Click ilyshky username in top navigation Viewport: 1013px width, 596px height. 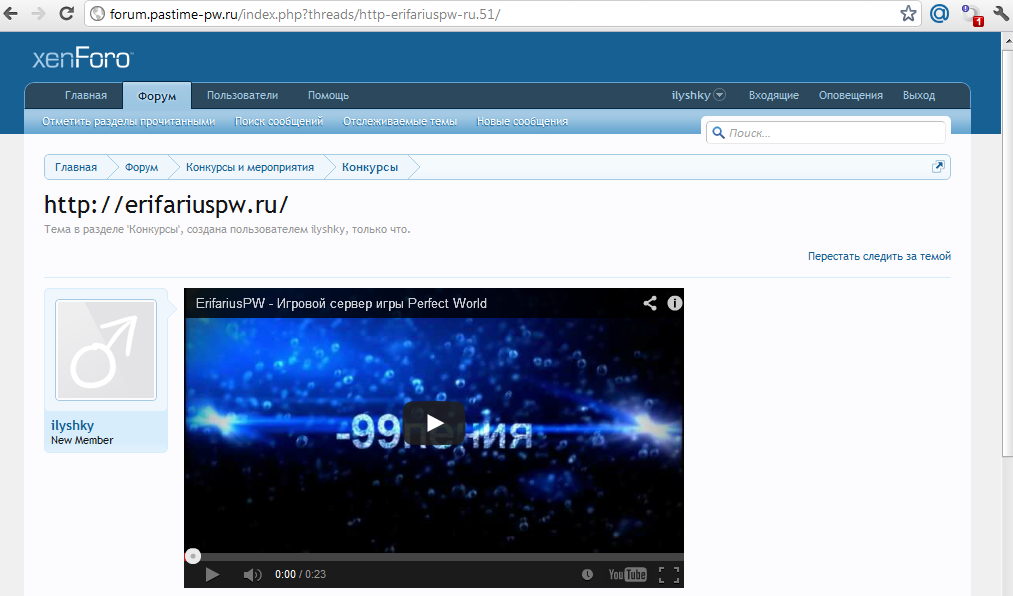click(x=691, y=95)
